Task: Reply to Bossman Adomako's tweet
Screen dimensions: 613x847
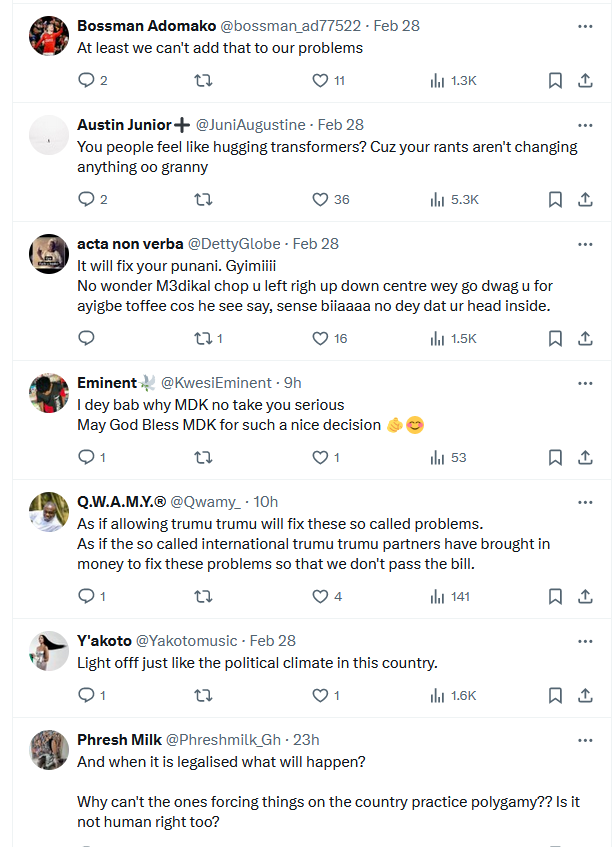Action: [86, 80]
